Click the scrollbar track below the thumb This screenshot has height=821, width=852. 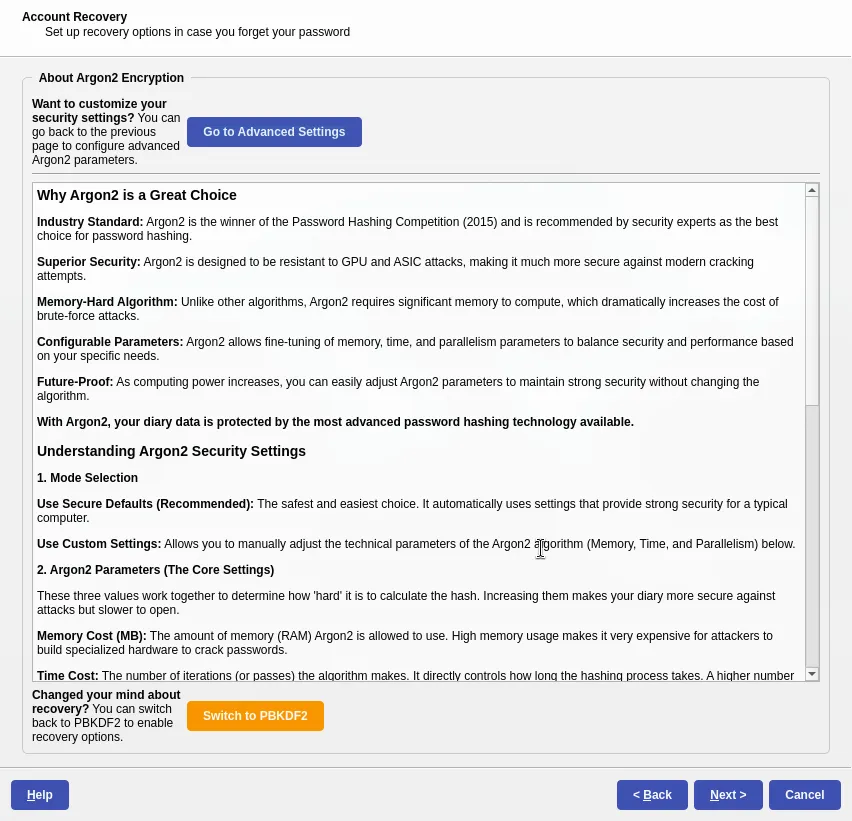click(x=812, y=540)
